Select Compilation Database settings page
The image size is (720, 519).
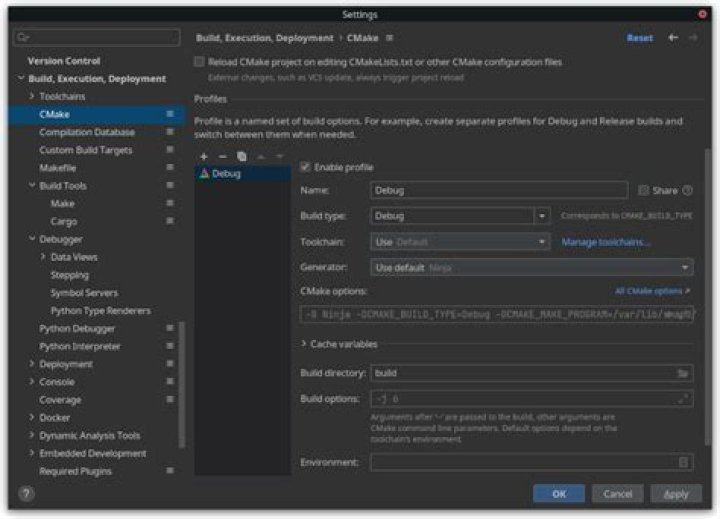pyautogui.click(x=87, y=132)
